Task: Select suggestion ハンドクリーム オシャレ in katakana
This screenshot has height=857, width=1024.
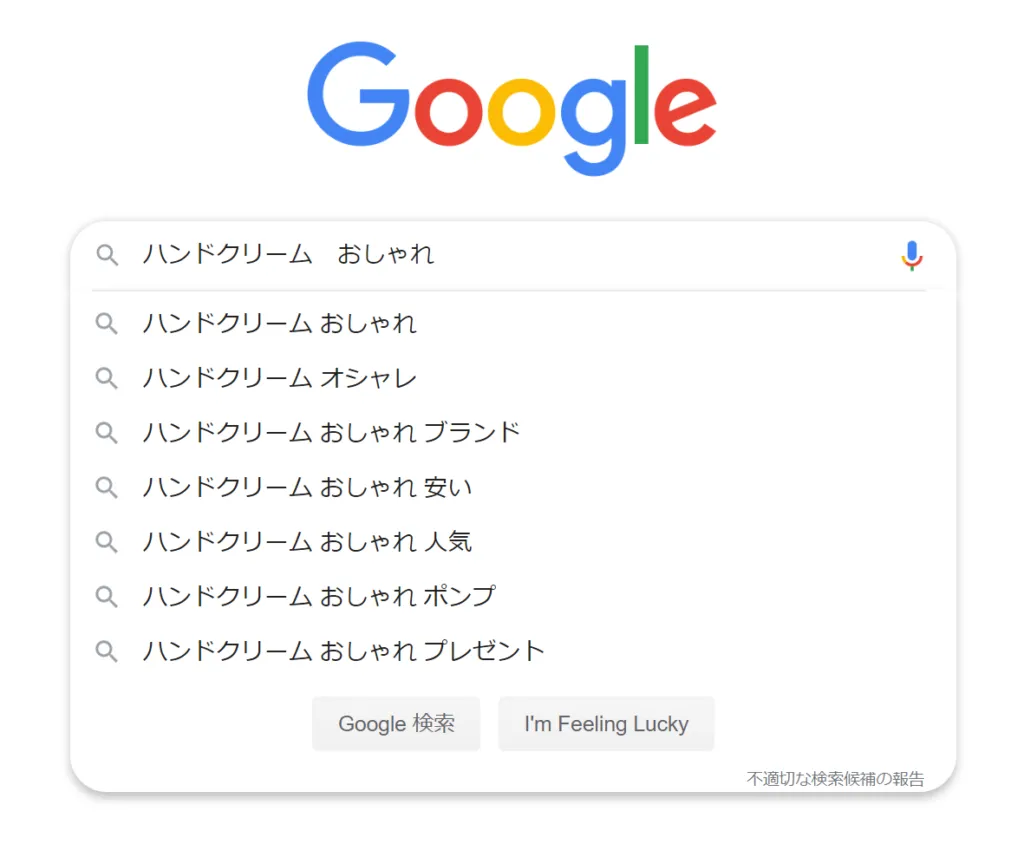Action: click(280, 378)
